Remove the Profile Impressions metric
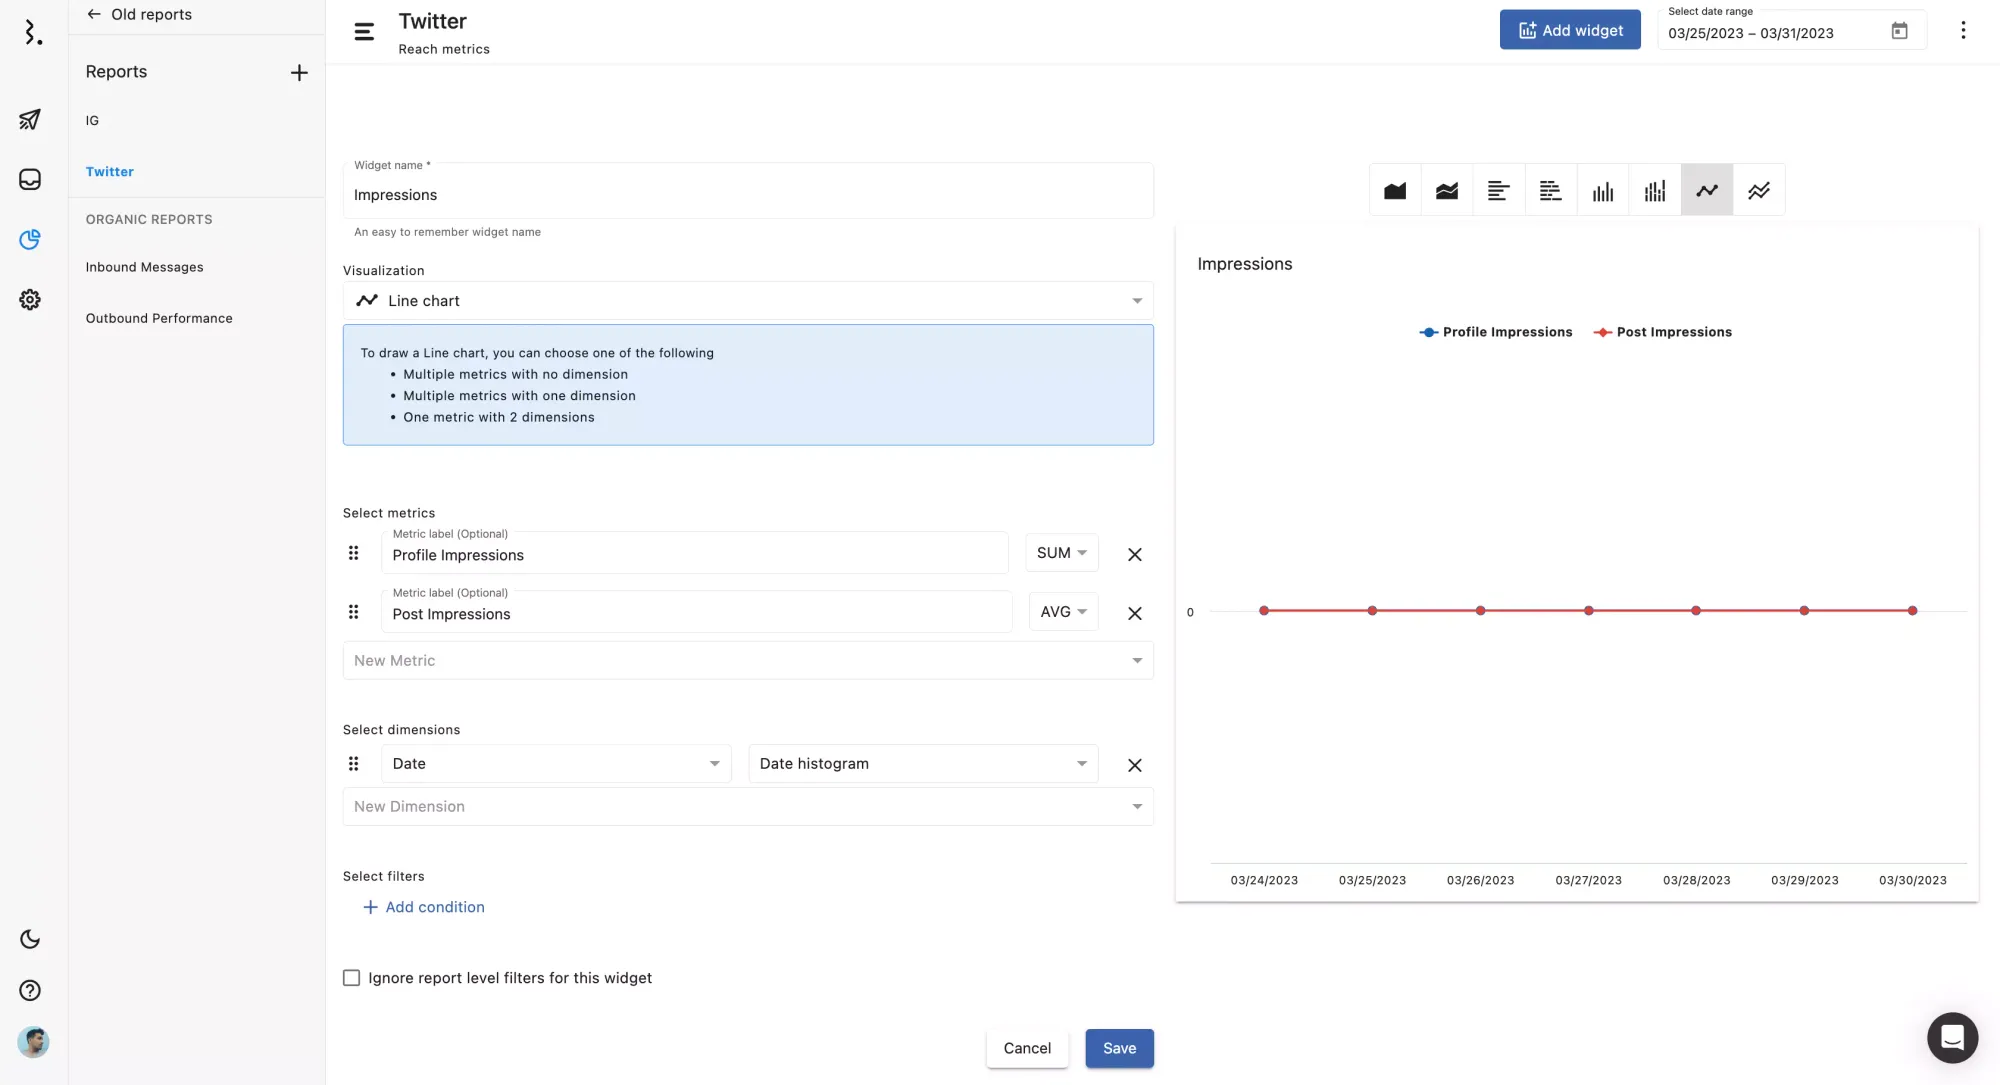Viewport: 2000px width, 1085px height. (x=1134, y=554)
